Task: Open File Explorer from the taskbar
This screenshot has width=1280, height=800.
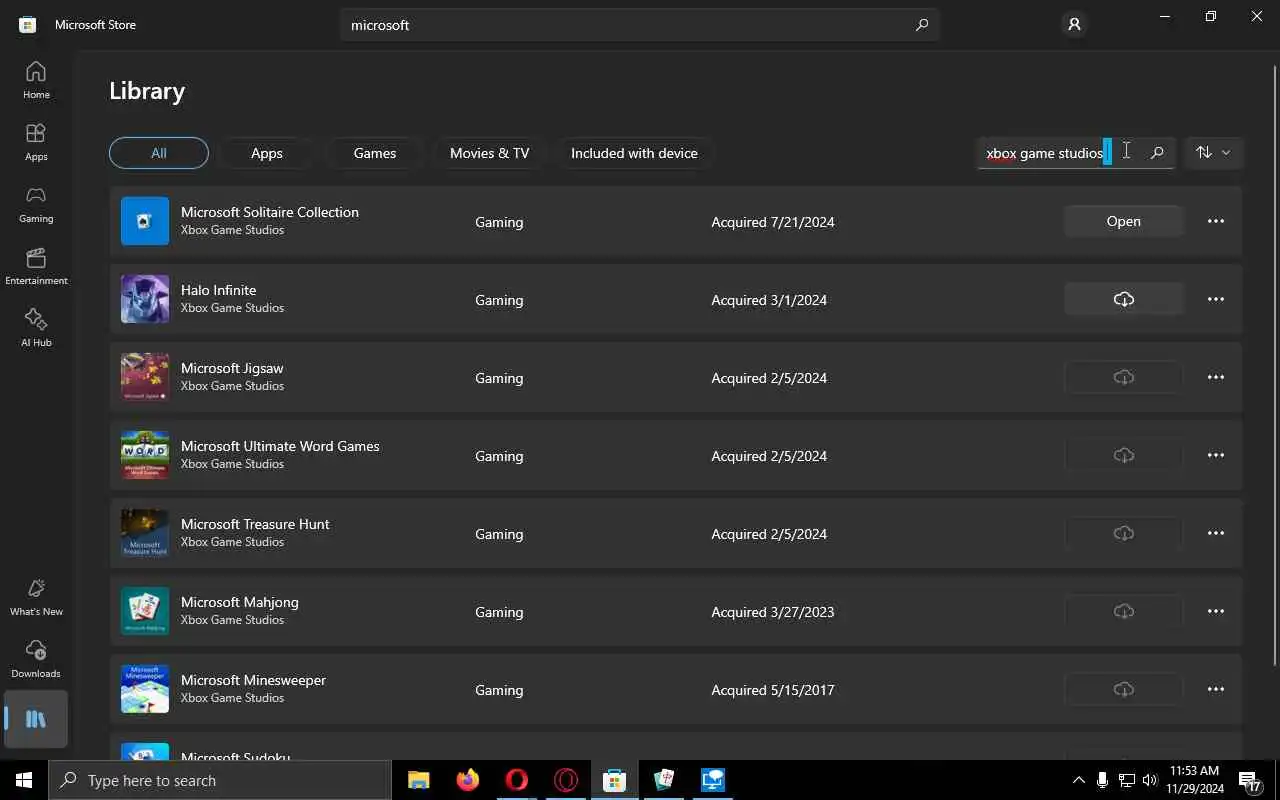Action: 418,780
